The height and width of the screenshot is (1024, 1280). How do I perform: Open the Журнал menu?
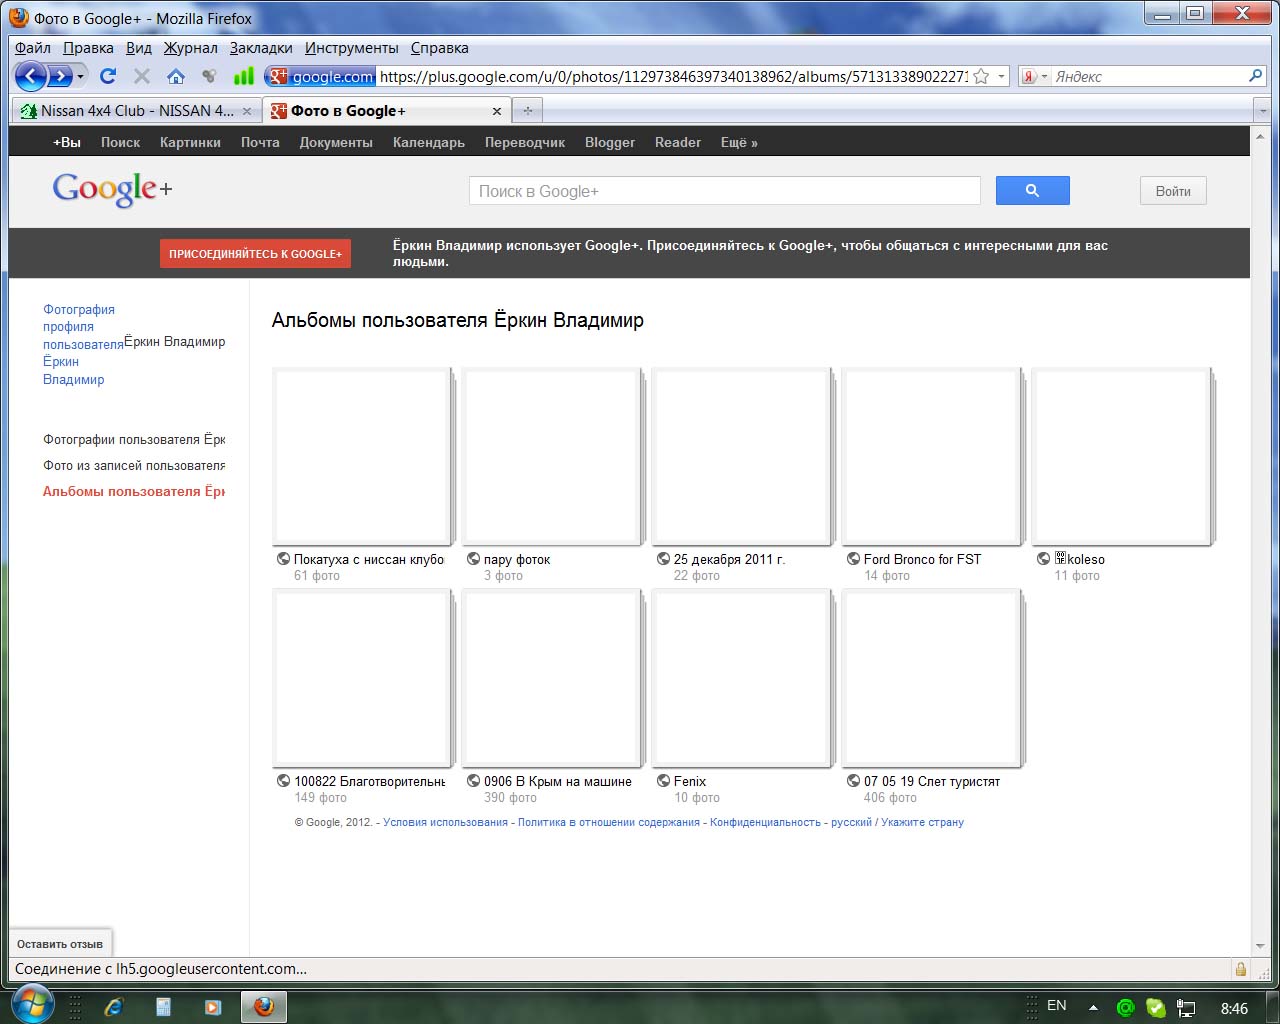pos(190,48)
